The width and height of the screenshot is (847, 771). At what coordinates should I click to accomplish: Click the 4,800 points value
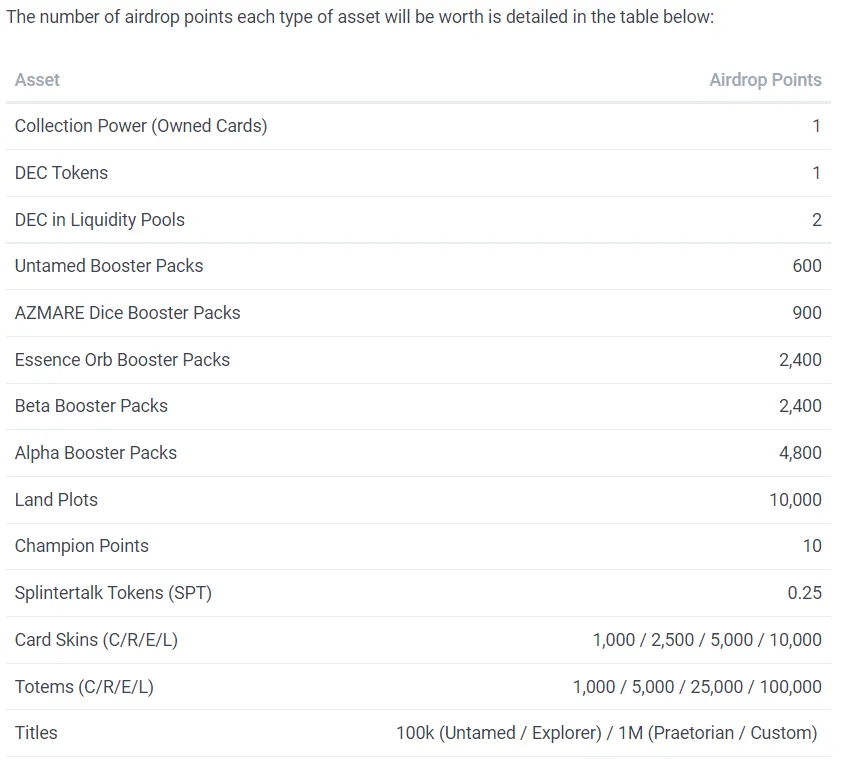coord(801,453)
